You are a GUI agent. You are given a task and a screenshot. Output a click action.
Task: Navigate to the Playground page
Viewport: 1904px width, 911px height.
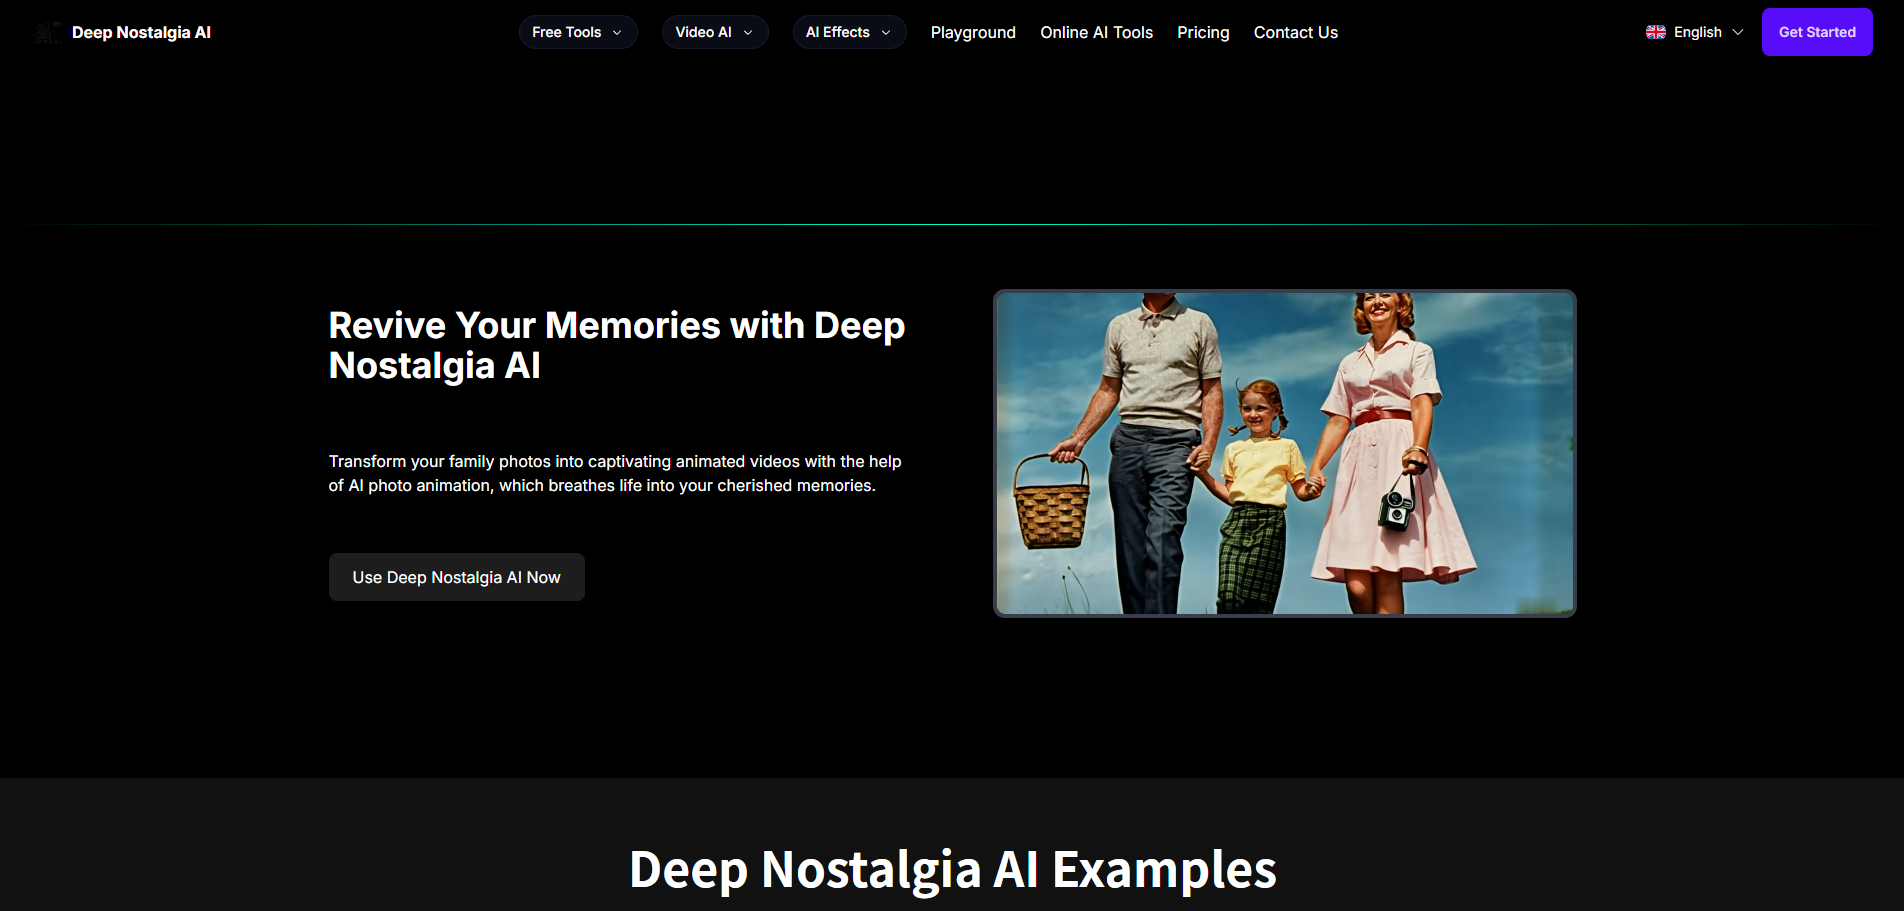tap(973, 32)
